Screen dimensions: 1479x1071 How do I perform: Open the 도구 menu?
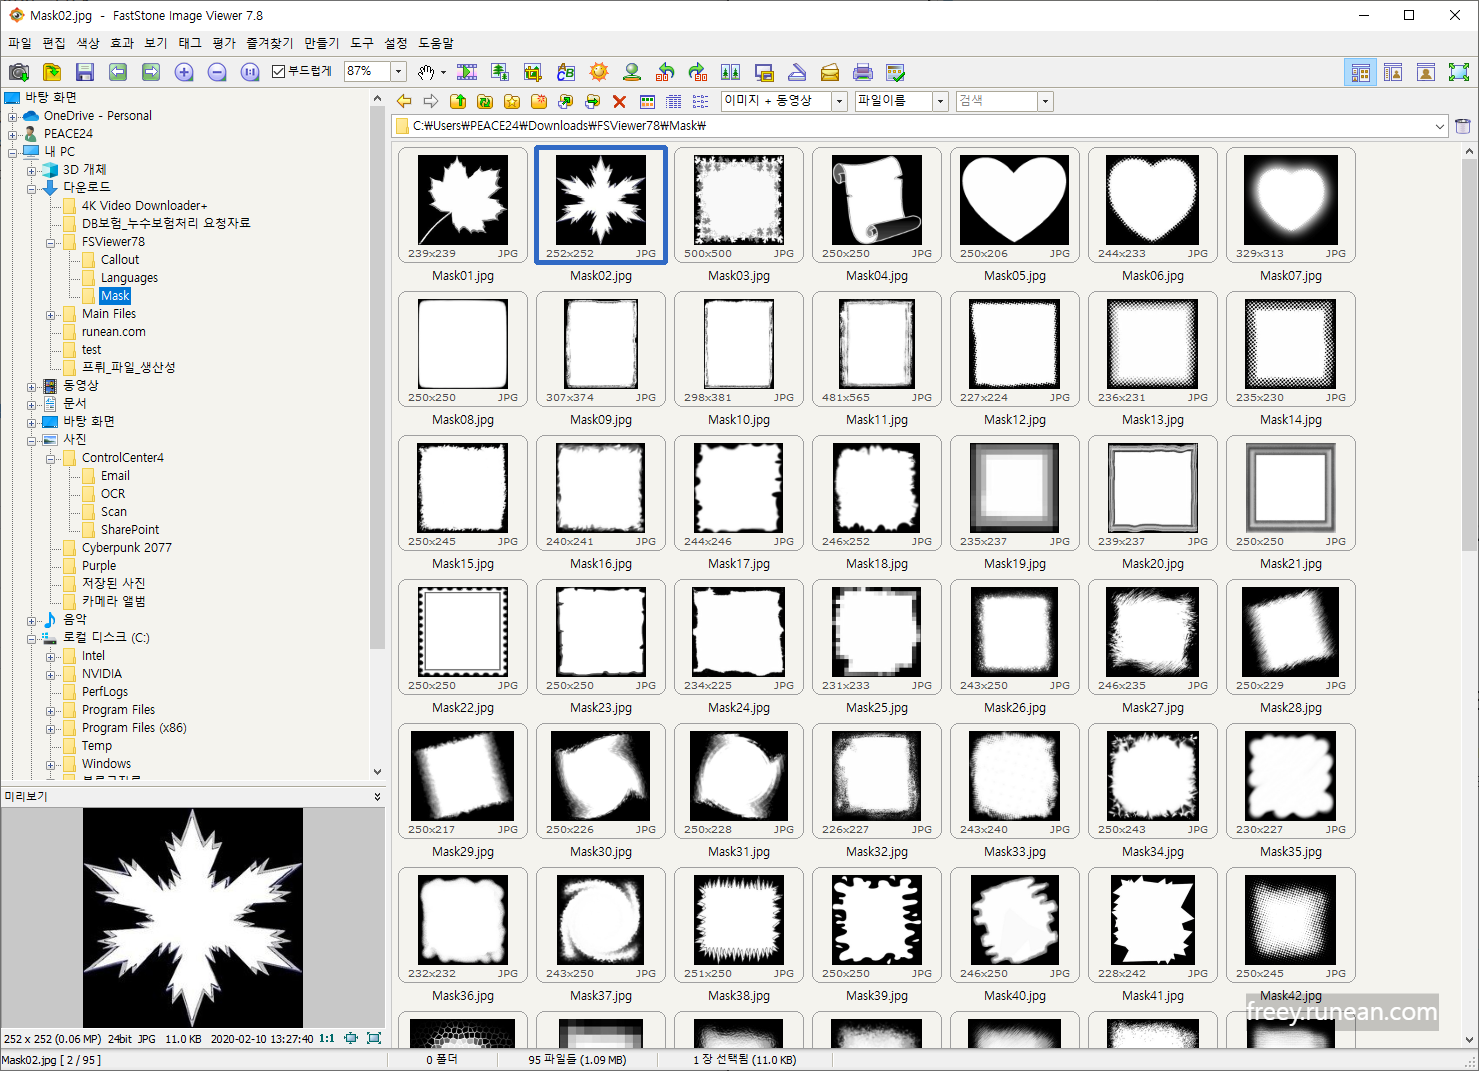pyautogui.click(x=362, y=43)
